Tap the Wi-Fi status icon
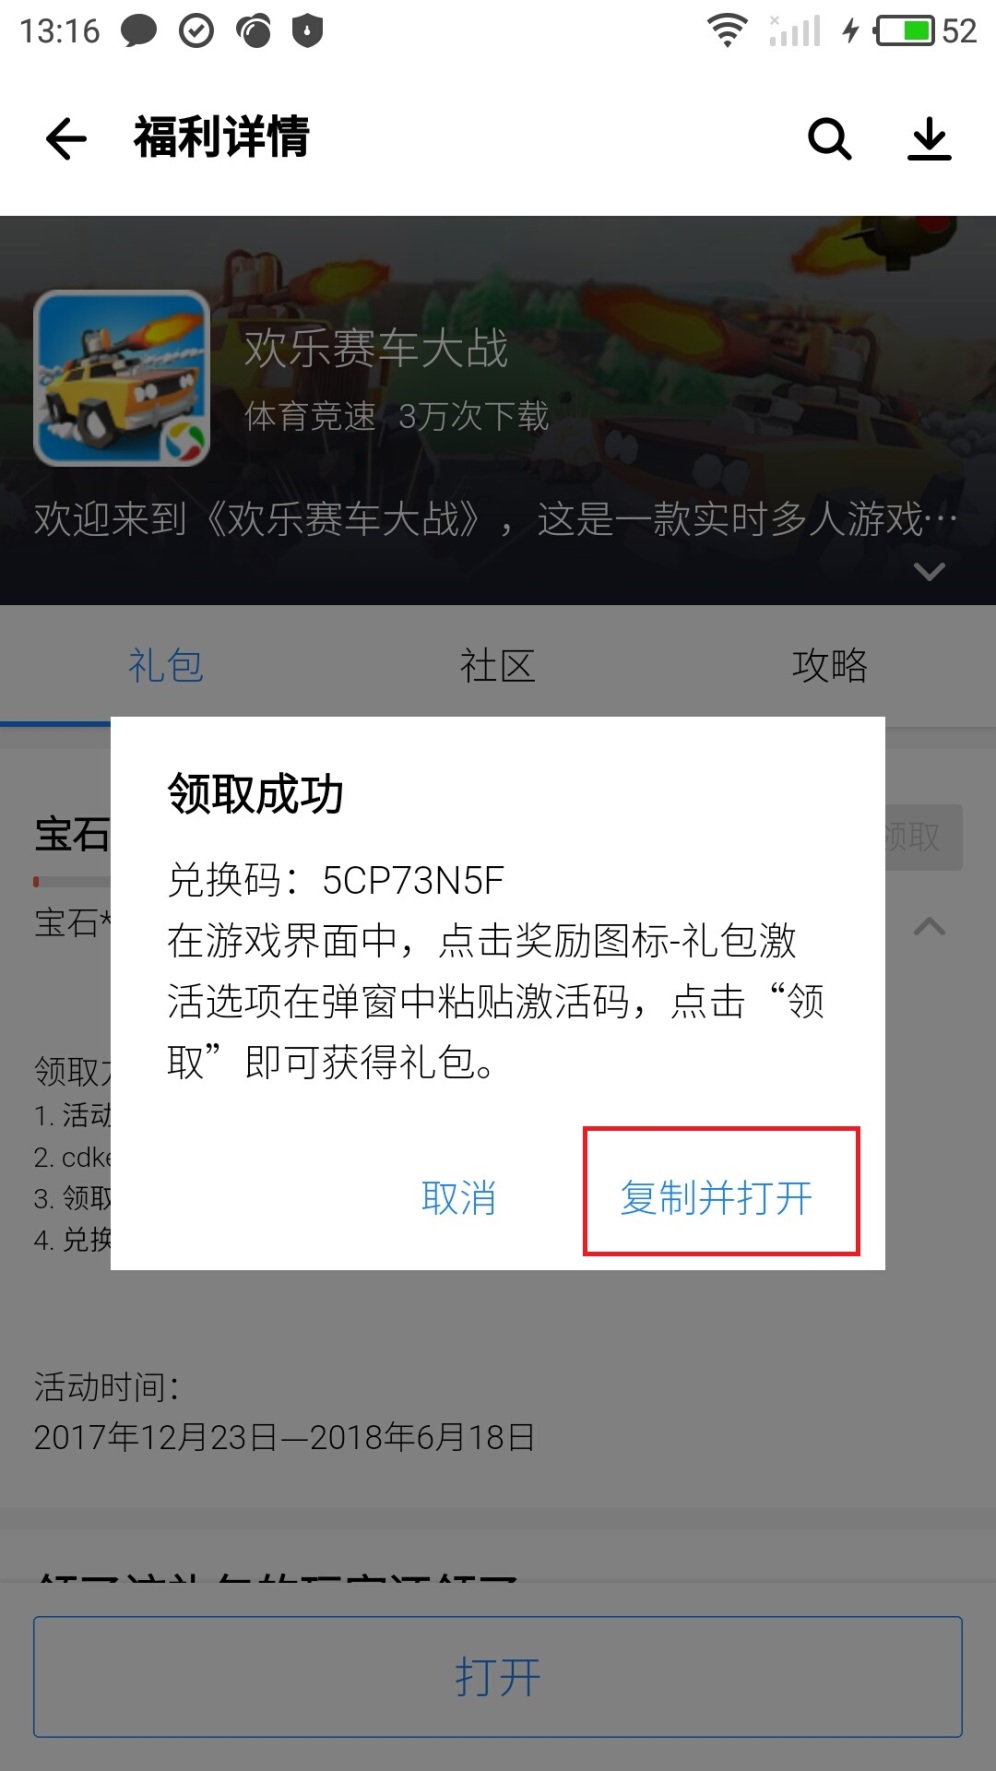 [727, 31]
